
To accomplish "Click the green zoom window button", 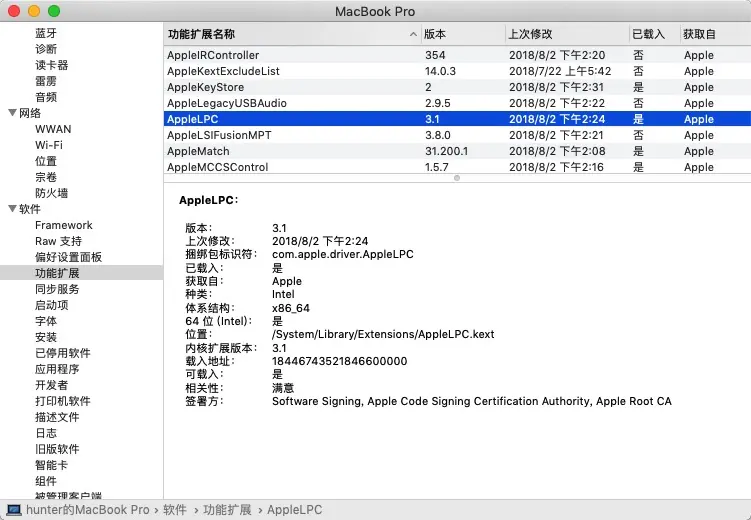I will (53, 10).
